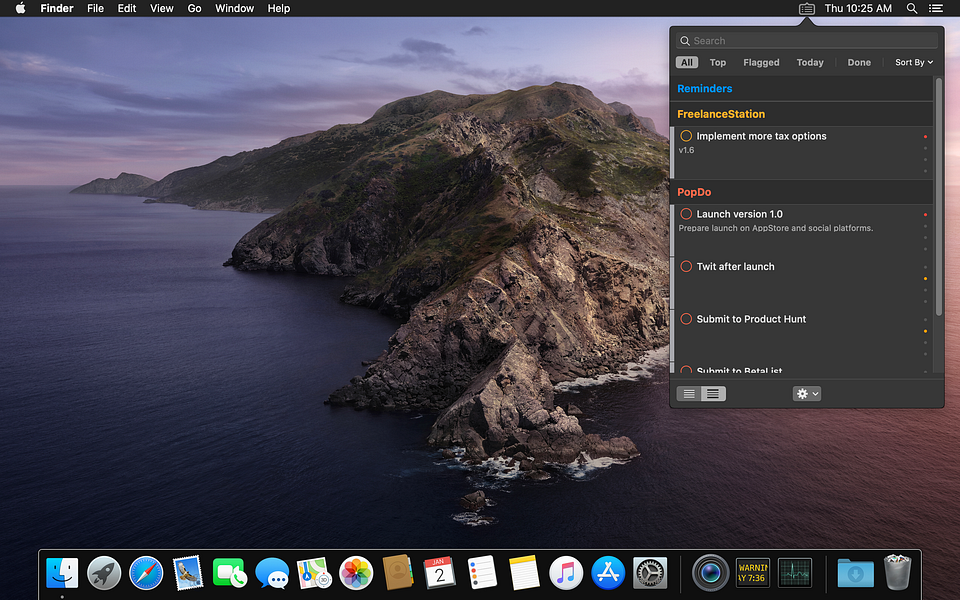Tick 'Submit to Product Hunt' circle
The image size is (960, 600).
(x=686, y=319)
